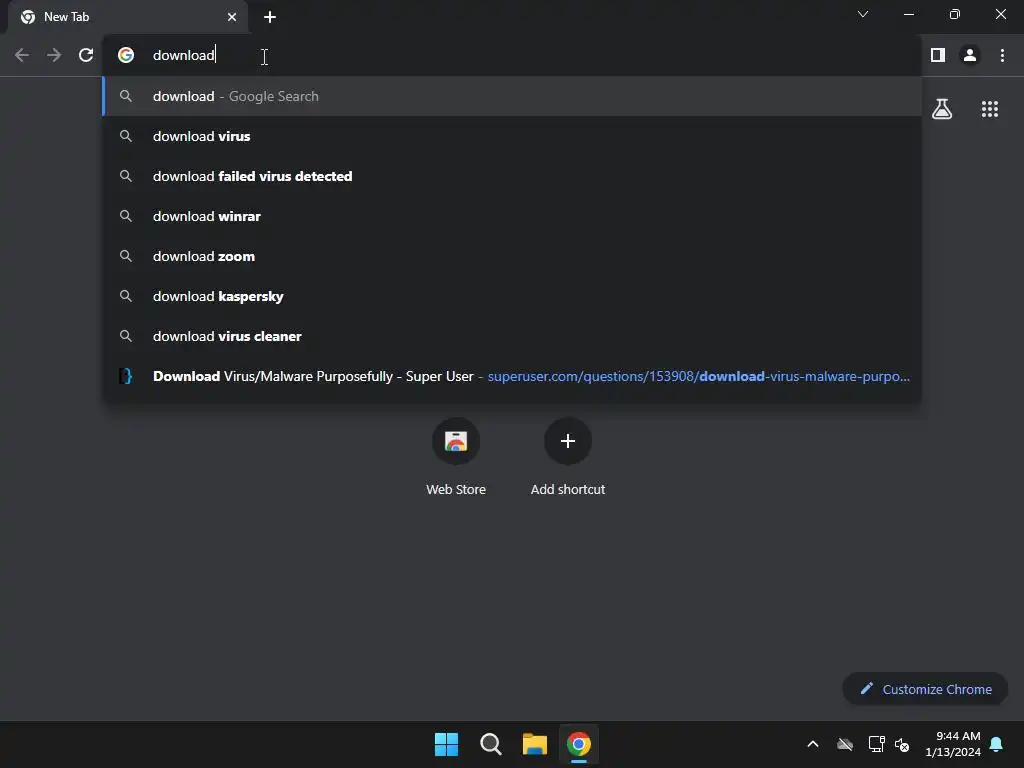Select the New Tab tab
Viewport: 1024px width, 768px height.
click(128, 17)
